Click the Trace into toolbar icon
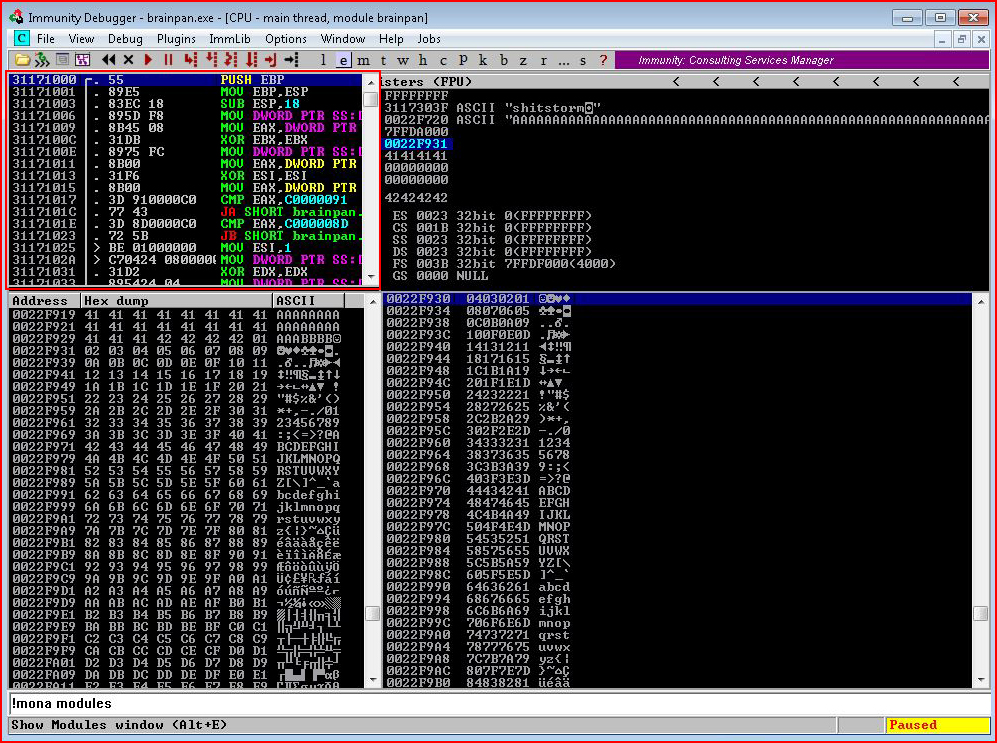Image resolution: width=997 pixels, height=743 pixels. (x=231, y=60)
